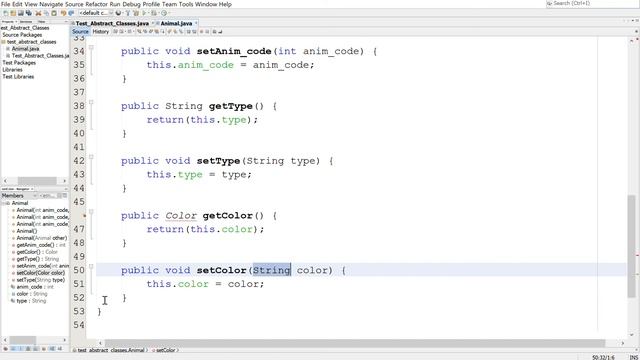Click the New Project toolbar icon
Screen dimensions: 640x360
(x=13, y=13)
